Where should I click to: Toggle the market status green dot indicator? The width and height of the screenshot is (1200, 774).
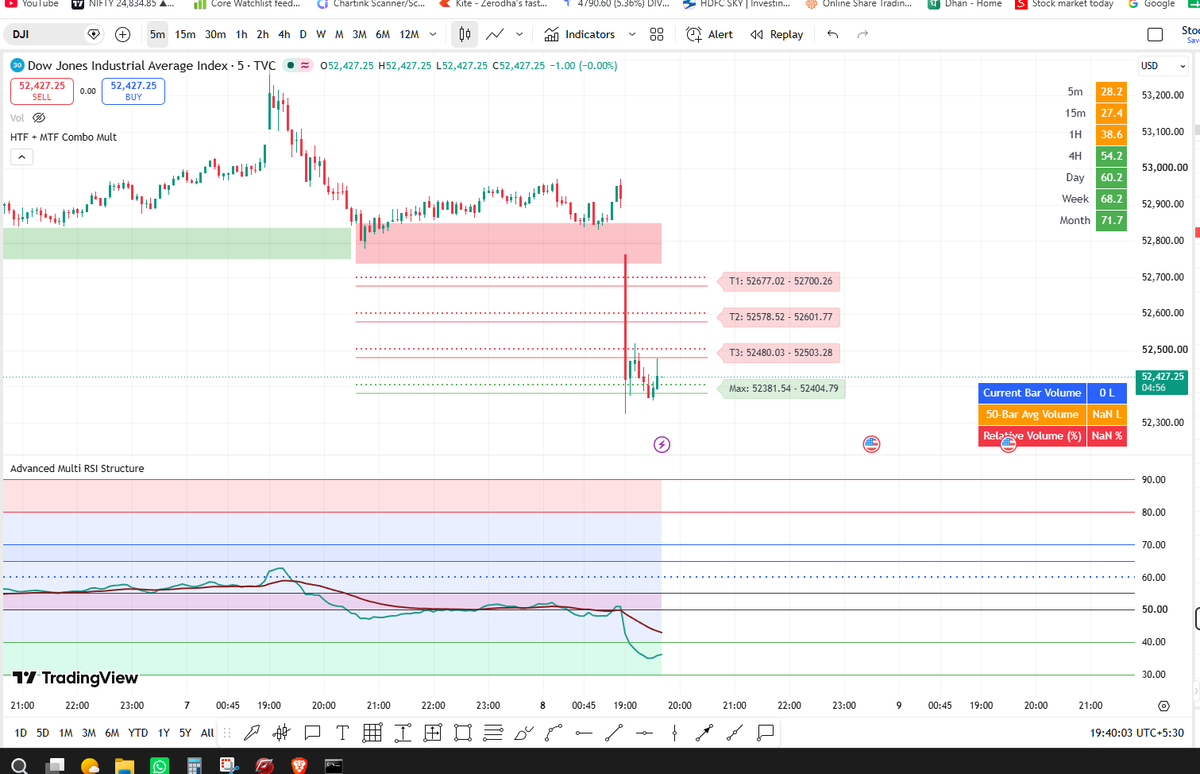(289, 66)
